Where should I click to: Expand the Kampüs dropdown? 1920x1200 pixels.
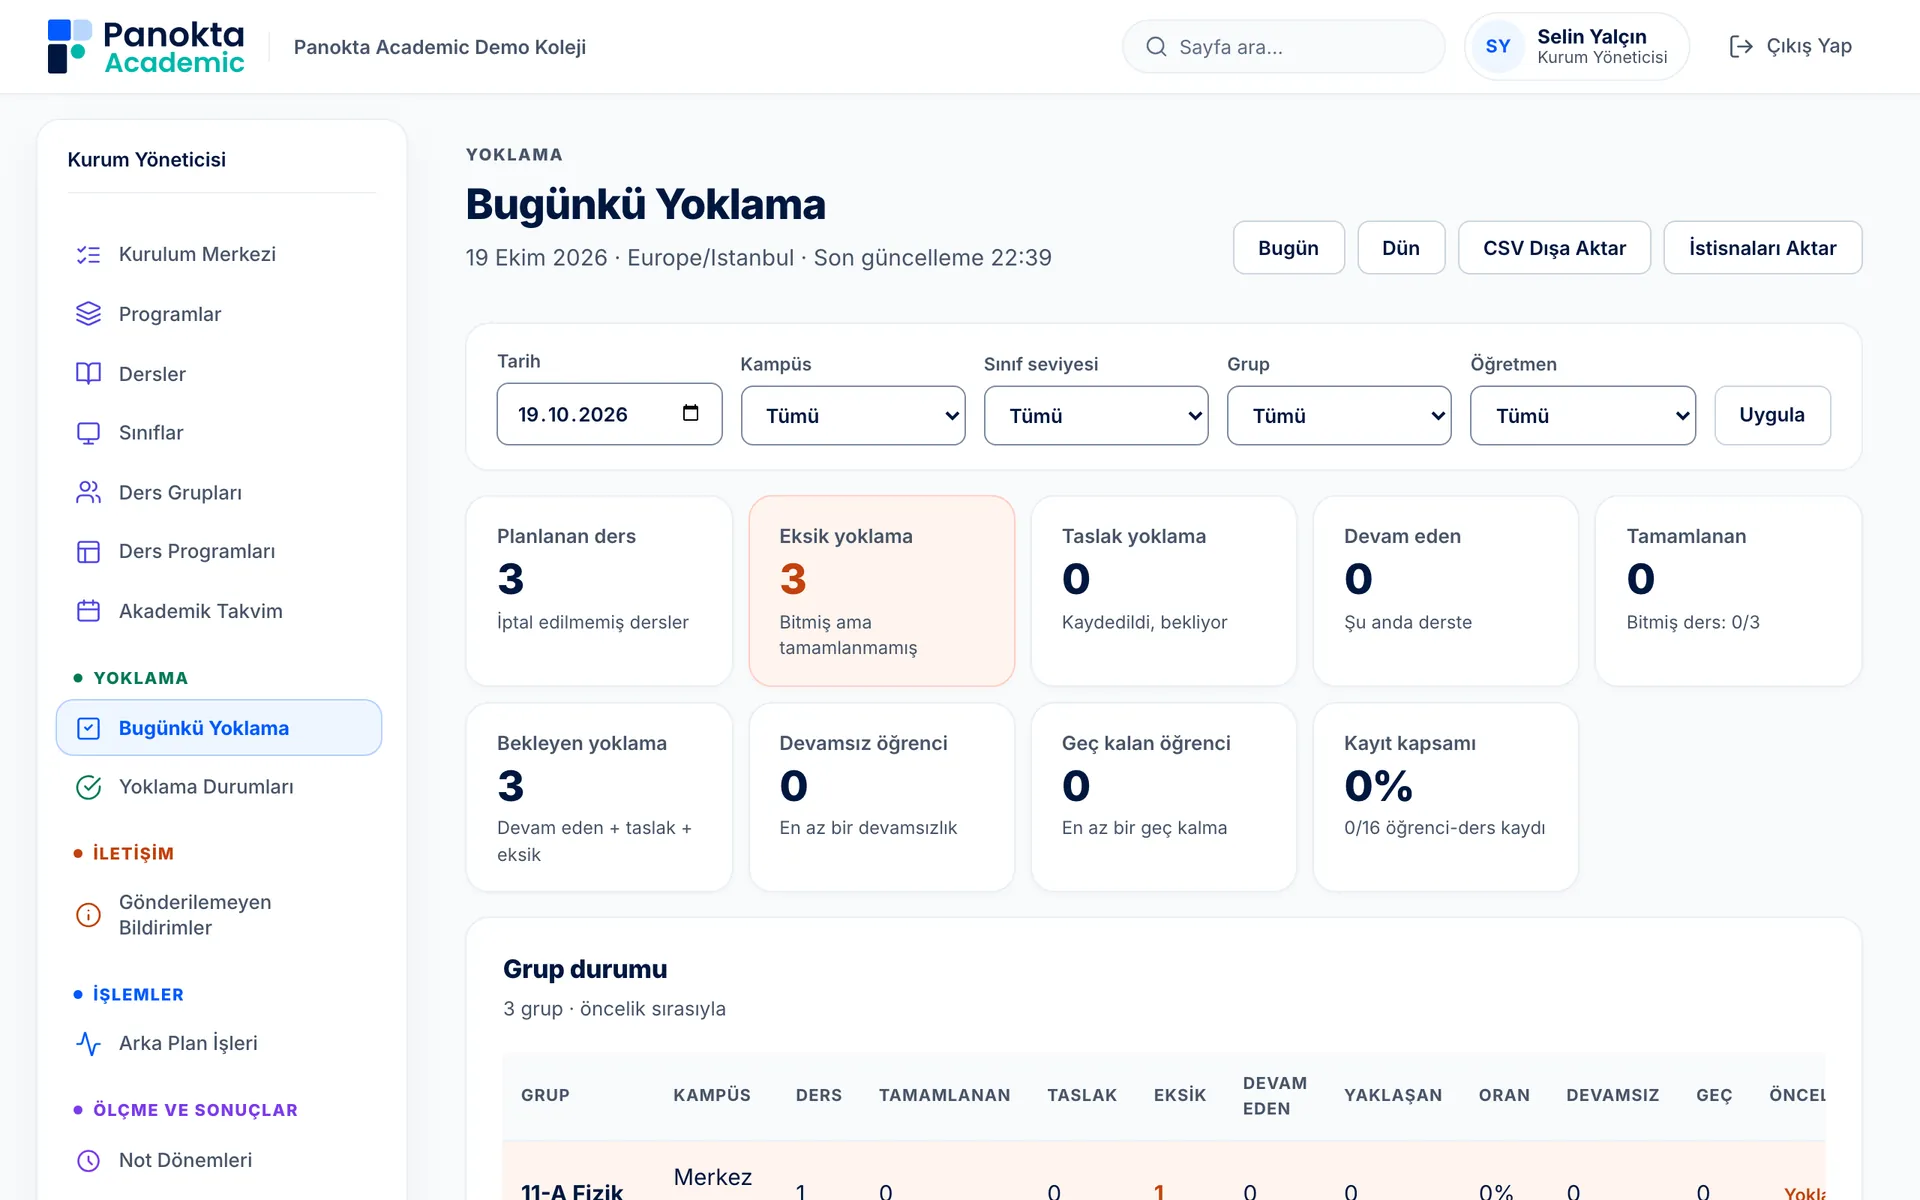click(853, 415)
